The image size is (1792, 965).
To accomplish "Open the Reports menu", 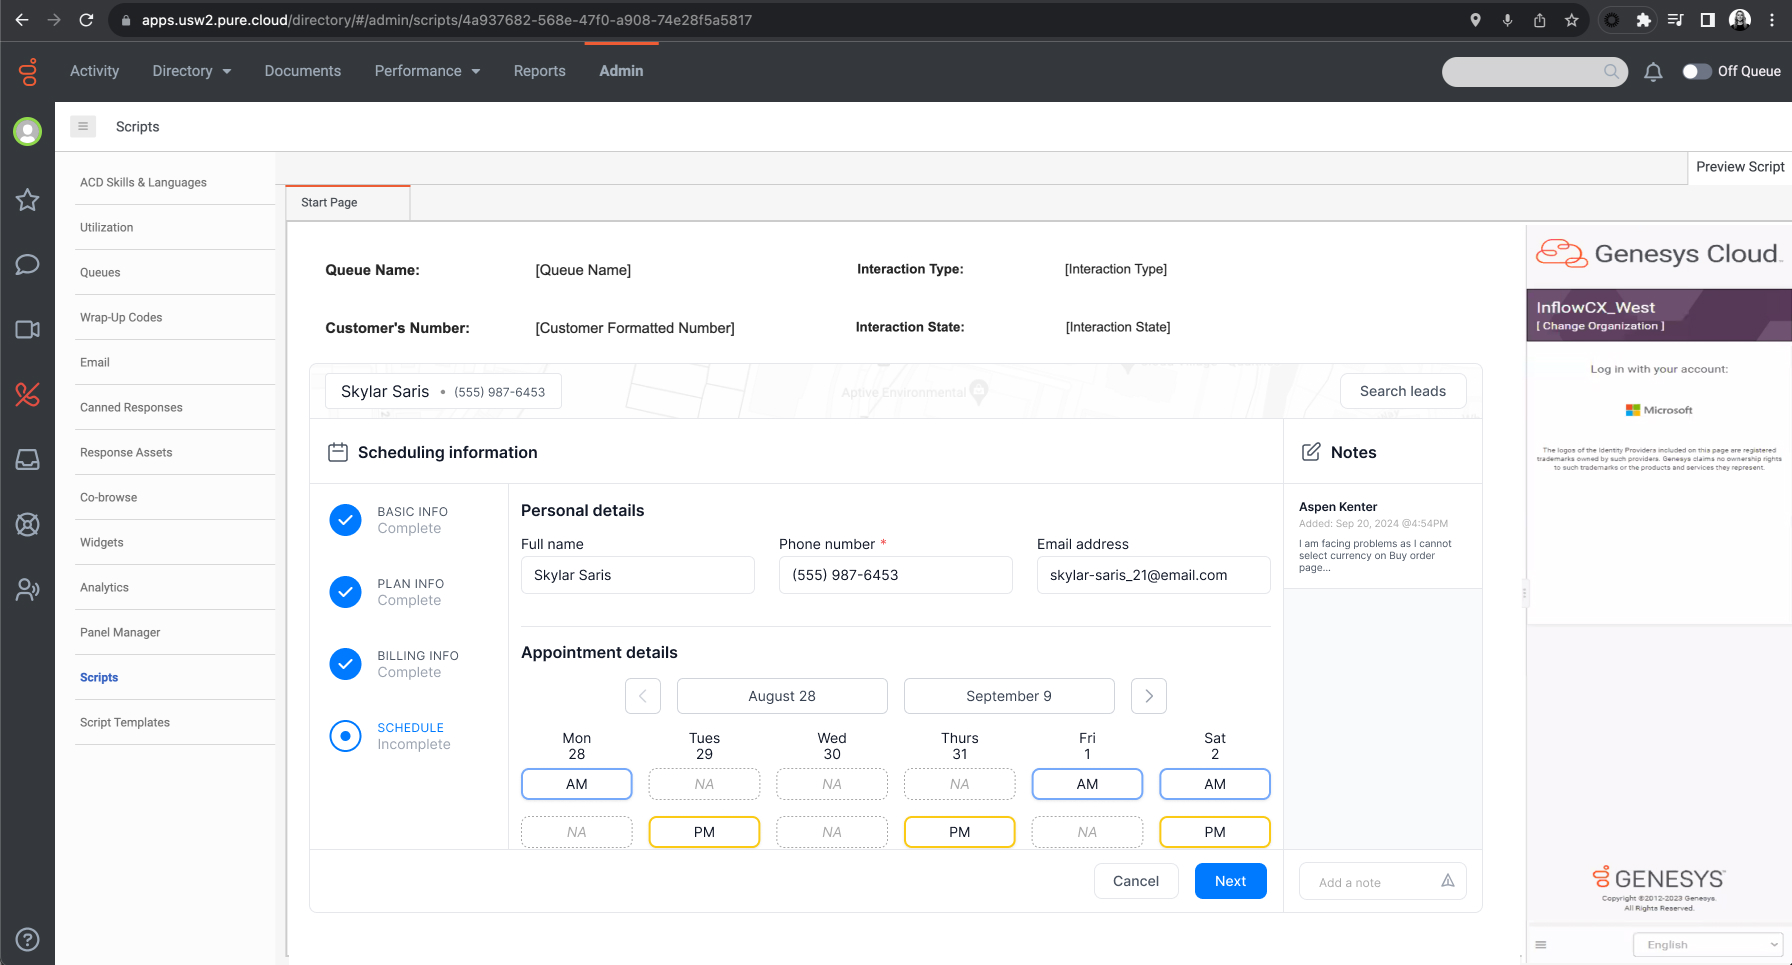I will click(x=540, y=71).
